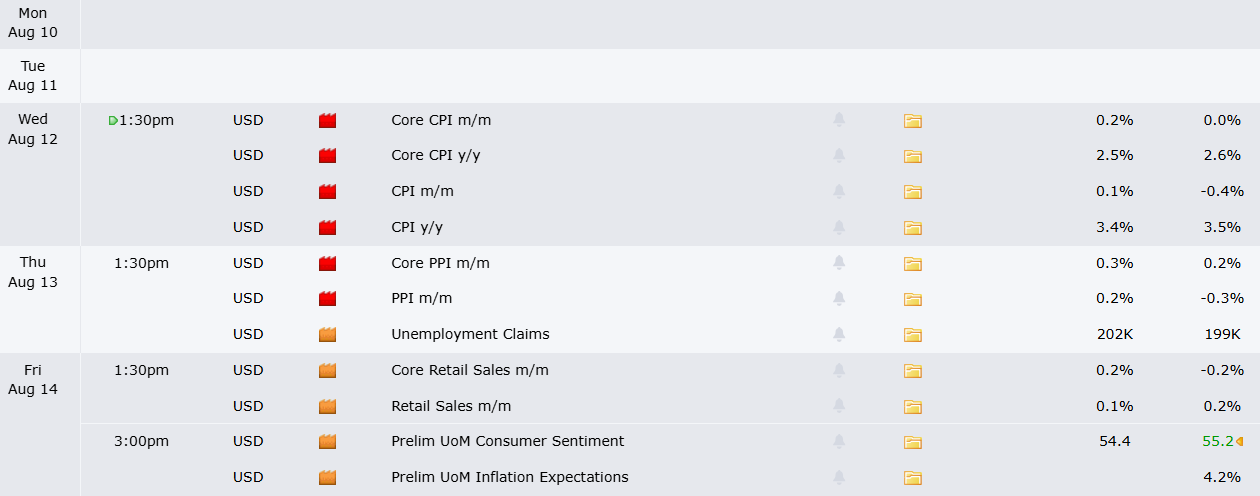Click the revised arrow beside the 55.2 value
The width and height of the screenshot is (1260, 496).
(x=1239, y=442)
